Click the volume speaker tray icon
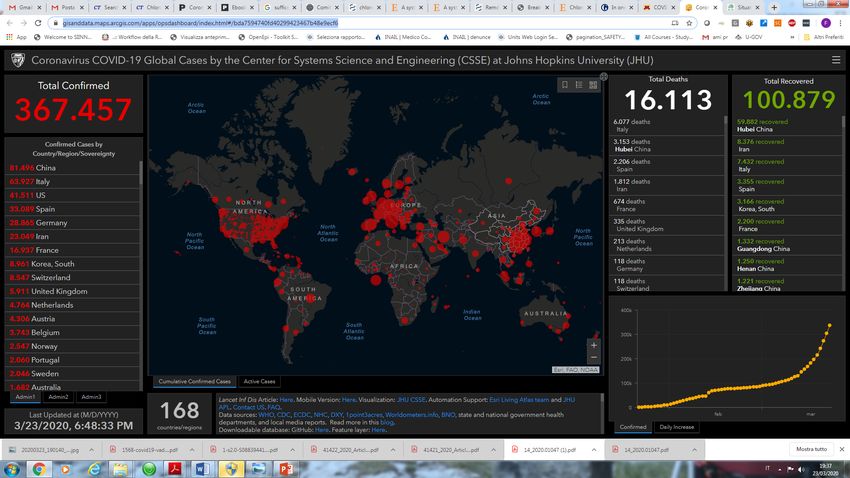This screenshot has width=850, height=478. [801, 469]
